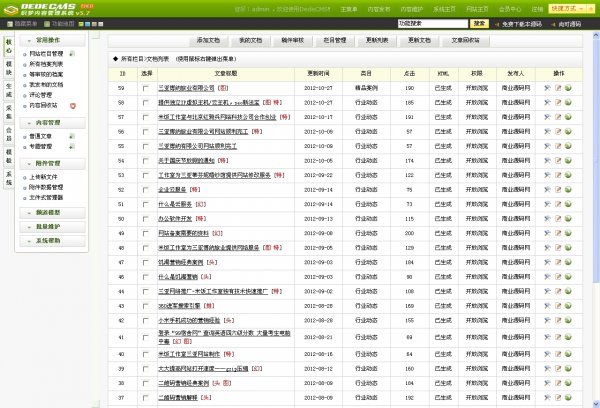Viewport: 600px width, 408px height.
Task: Expand the 频道模型 sidebar section
Action: (x=52, y=213)
